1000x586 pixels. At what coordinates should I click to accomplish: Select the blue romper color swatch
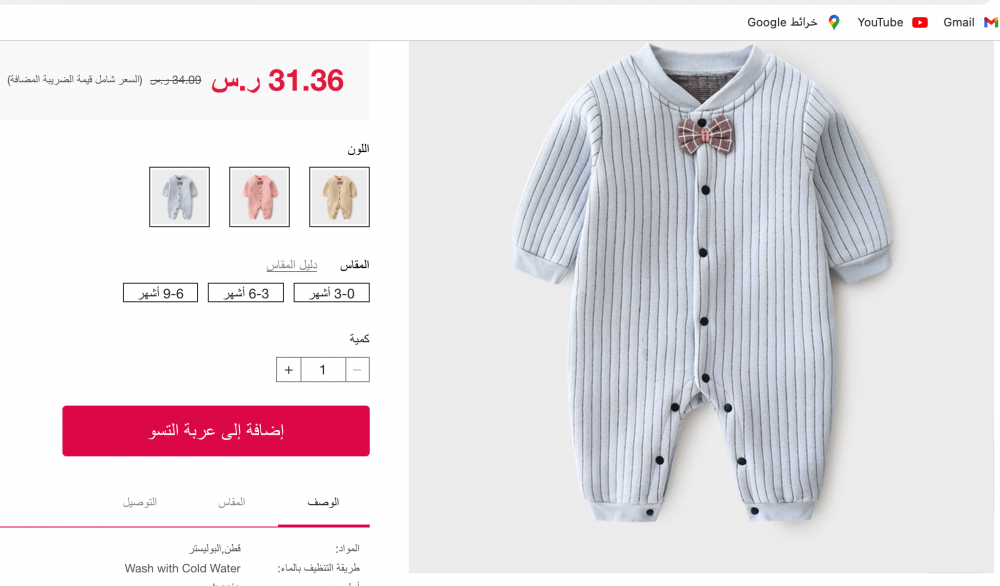click(179, 197)
